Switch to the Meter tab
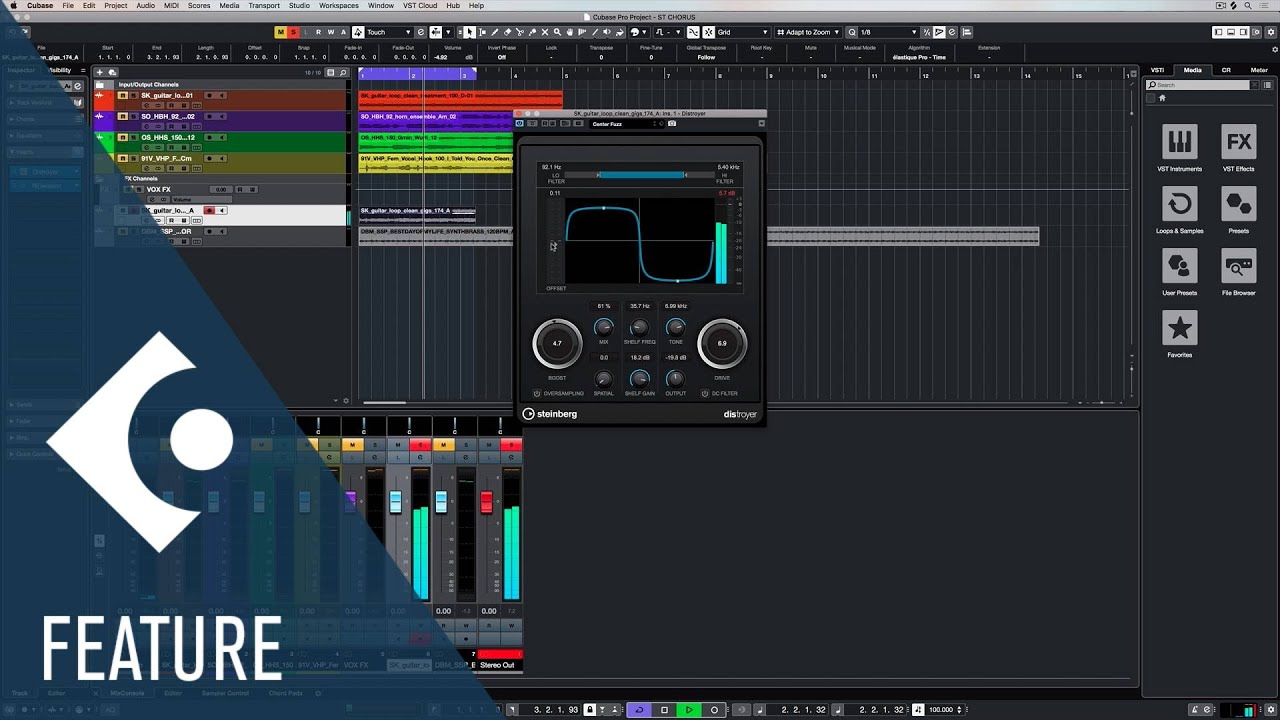The image size is (1280, 720). [x=1259, y=70]
